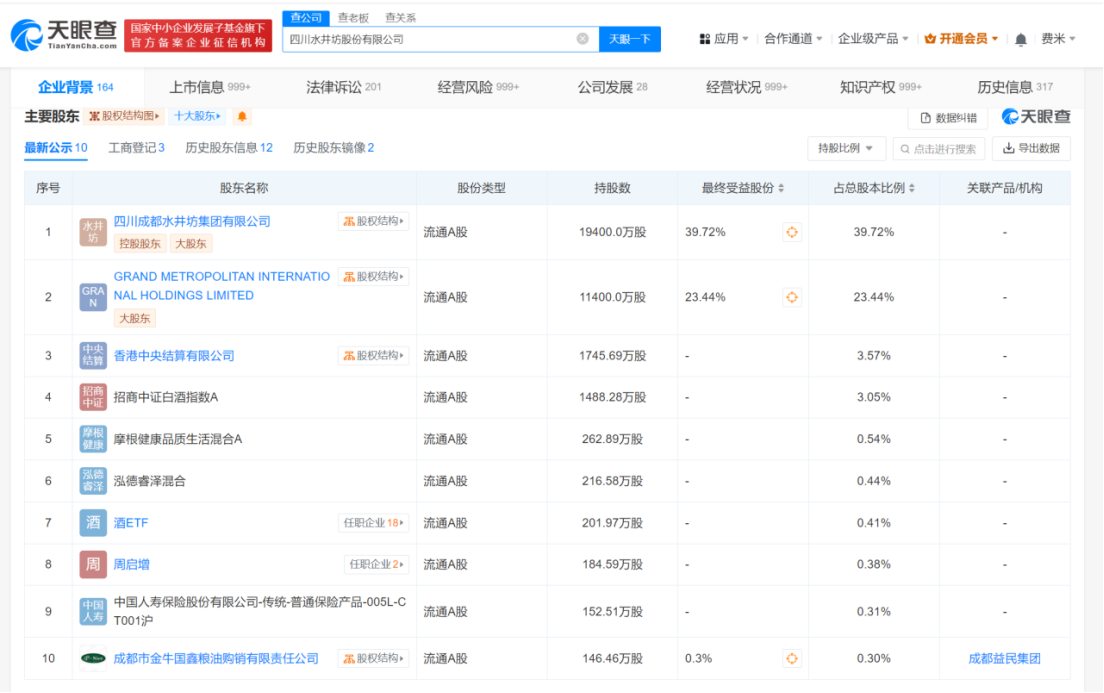The image size is (1104, 693).
Task: Click the 导出数据 button
Action: point(1031,149)
